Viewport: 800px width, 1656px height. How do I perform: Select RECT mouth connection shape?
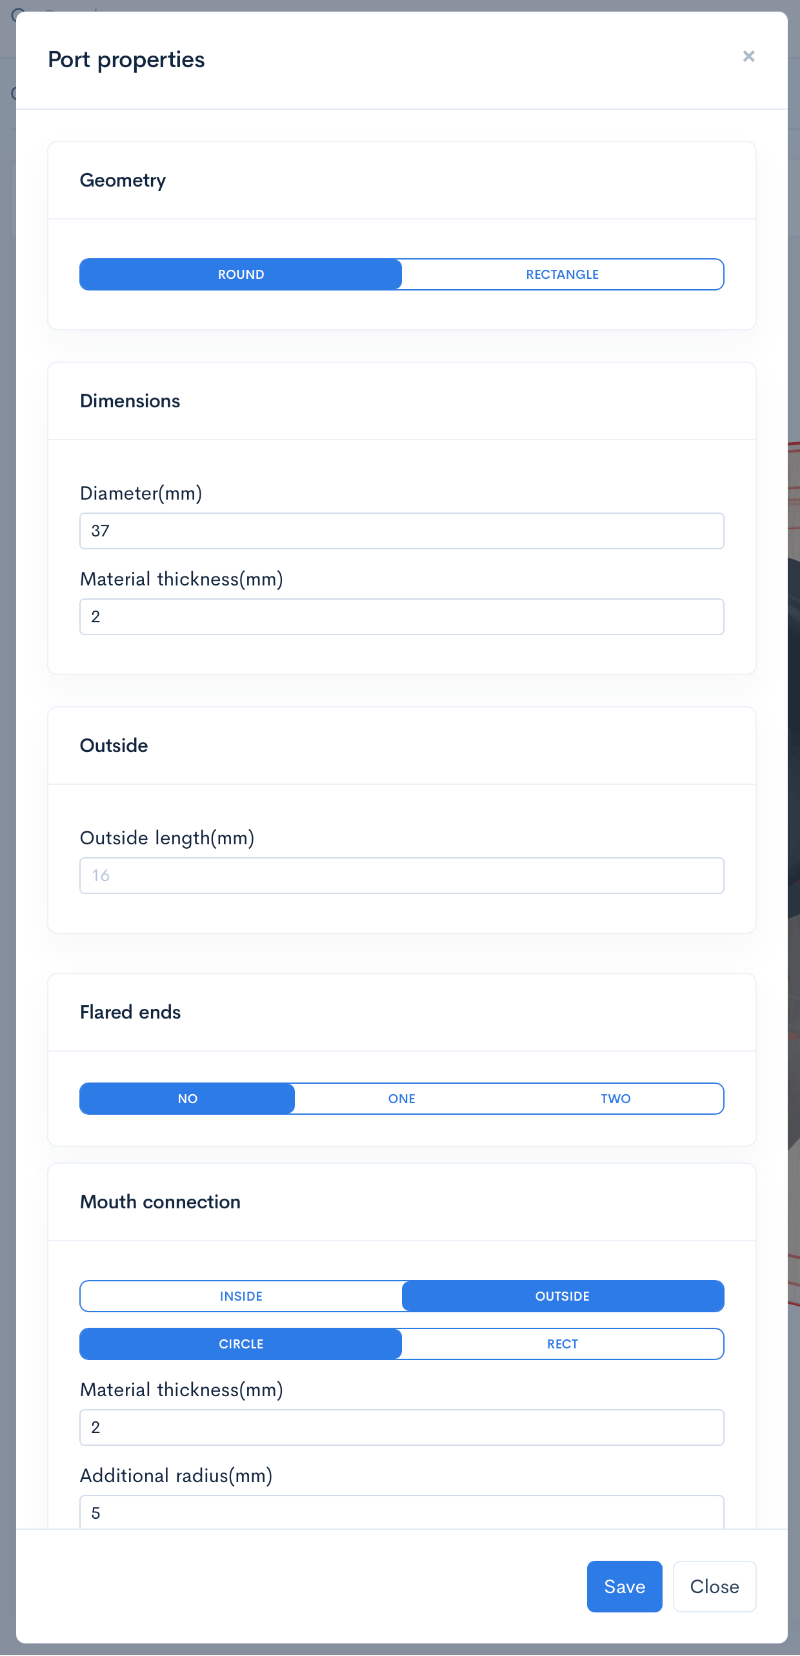(x=562, y=1344)
